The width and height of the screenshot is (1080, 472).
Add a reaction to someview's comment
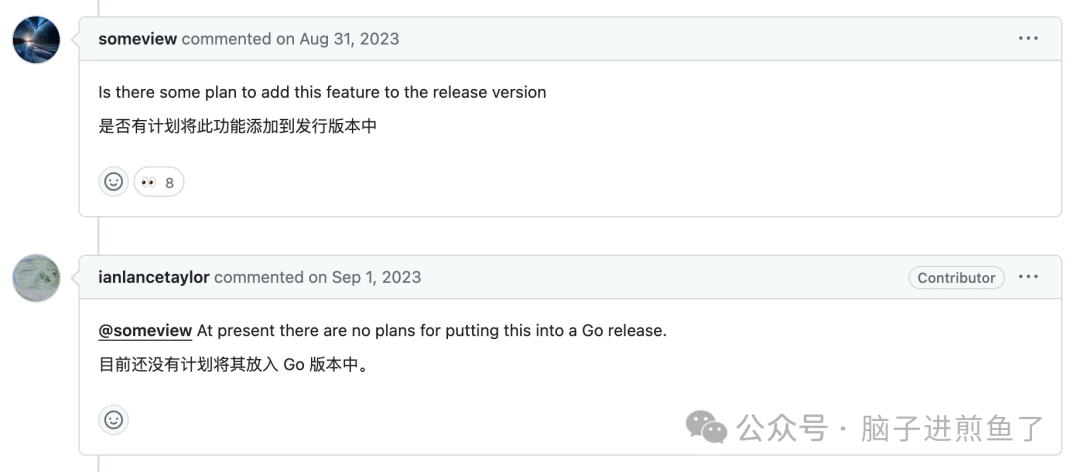114,182
